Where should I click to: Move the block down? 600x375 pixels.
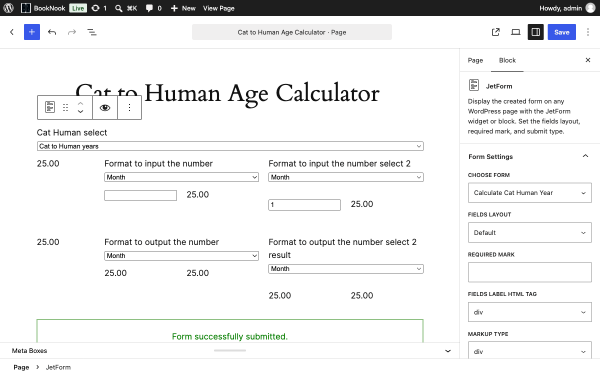click(80, 112)
